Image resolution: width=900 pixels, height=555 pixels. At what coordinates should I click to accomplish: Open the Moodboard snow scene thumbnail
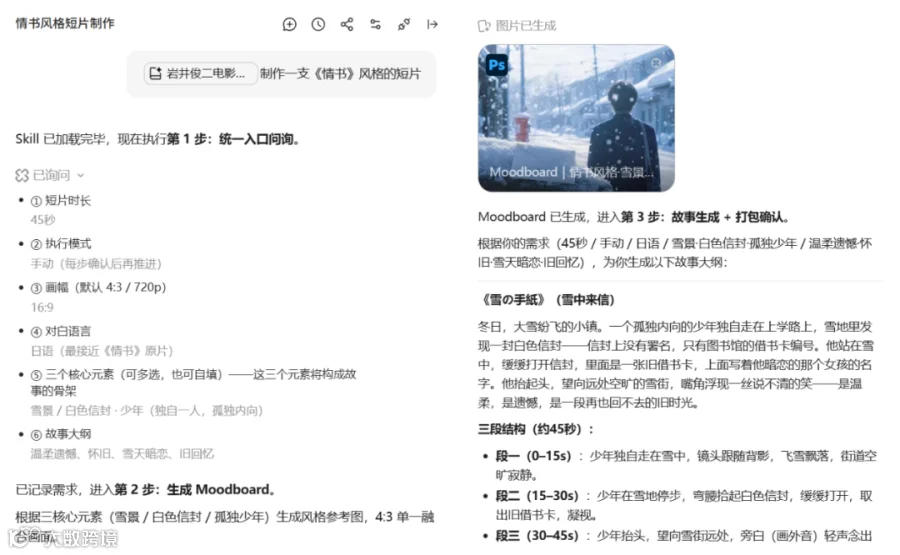click(x=576, y=118)
